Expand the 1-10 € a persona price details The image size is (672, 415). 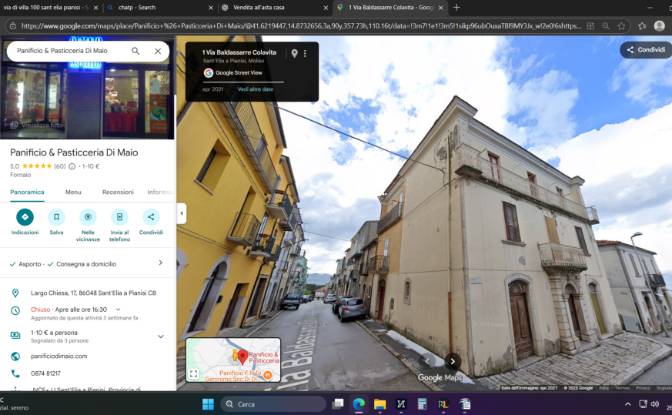pyautogui.click(x=161, y=337)
